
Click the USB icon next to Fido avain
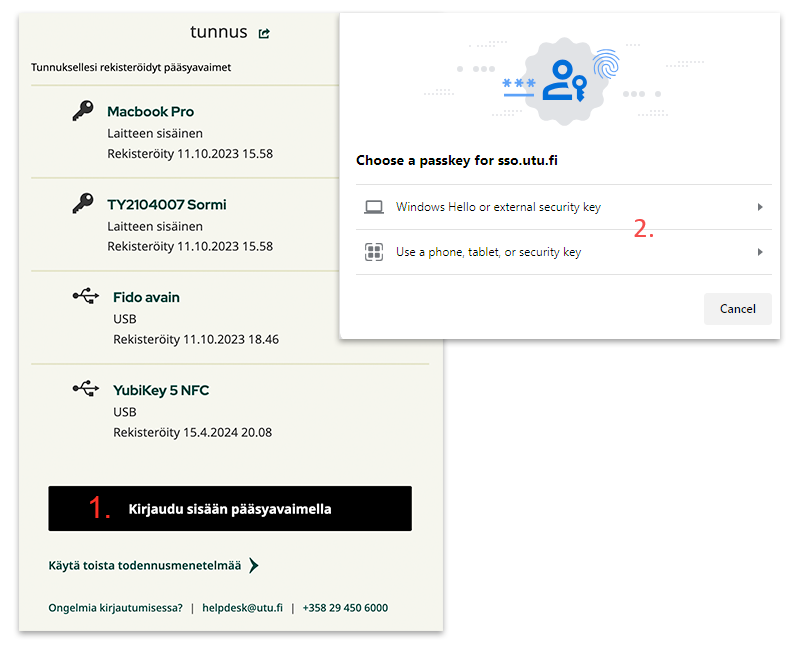(86, 296)
